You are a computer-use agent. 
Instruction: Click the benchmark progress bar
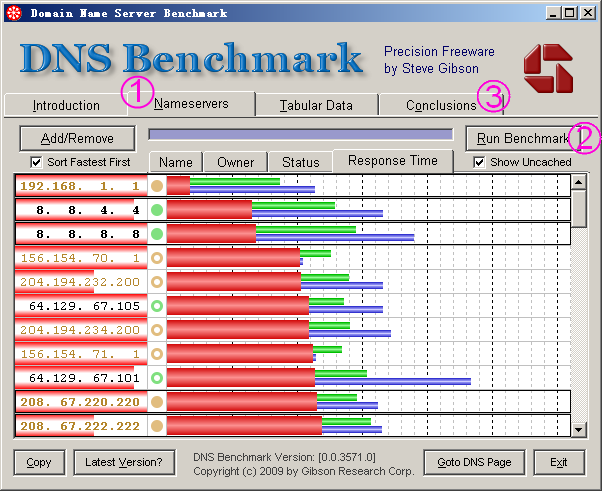(x=301, y=134)
